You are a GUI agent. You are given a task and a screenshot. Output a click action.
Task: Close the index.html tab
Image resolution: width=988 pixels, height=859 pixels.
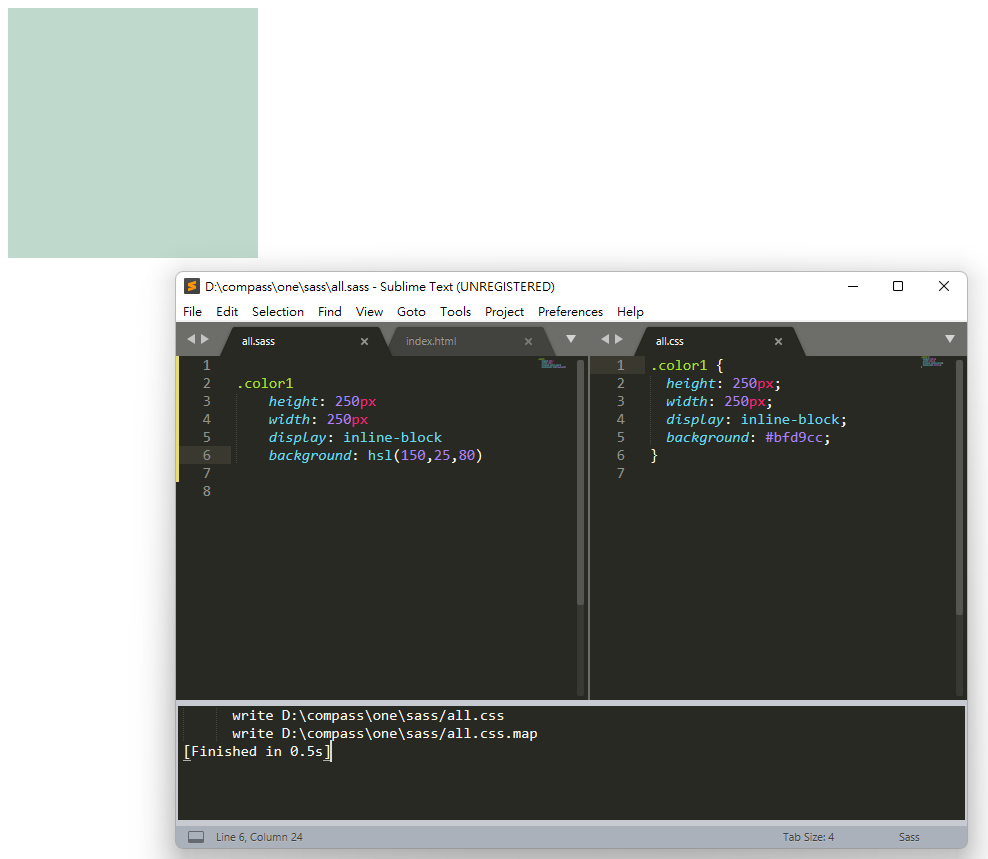528,342
